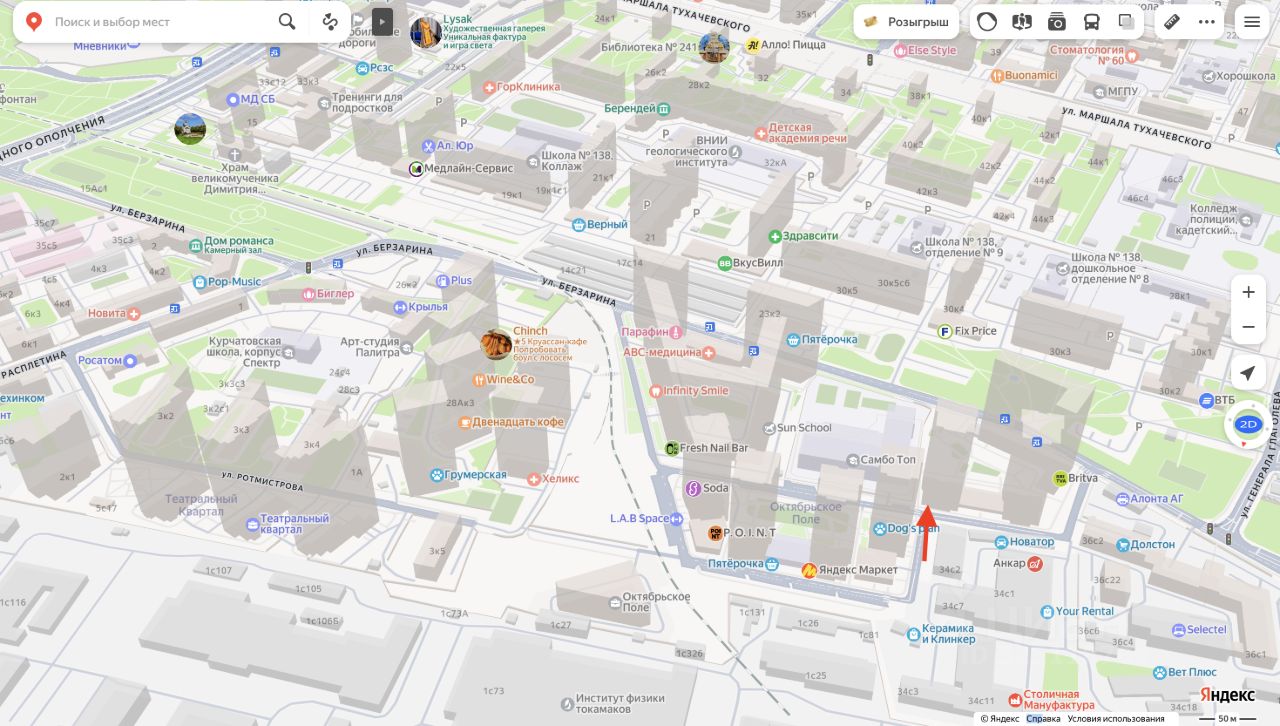Click the Институт физики токамаков label
Screen dimensions: 1280x726
(x=621, y=704)
